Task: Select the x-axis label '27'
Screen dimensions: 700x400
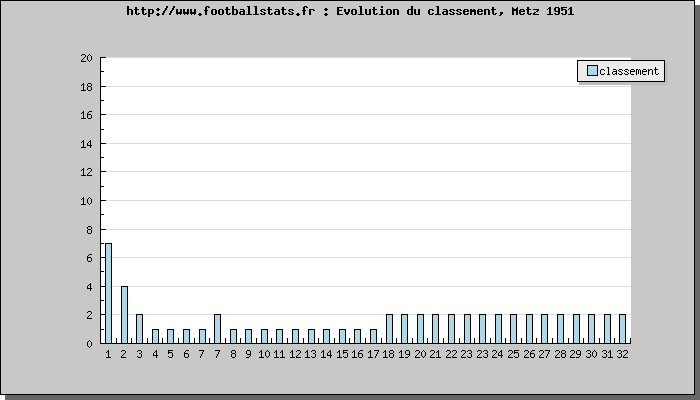Action: (x=545, y=354)
